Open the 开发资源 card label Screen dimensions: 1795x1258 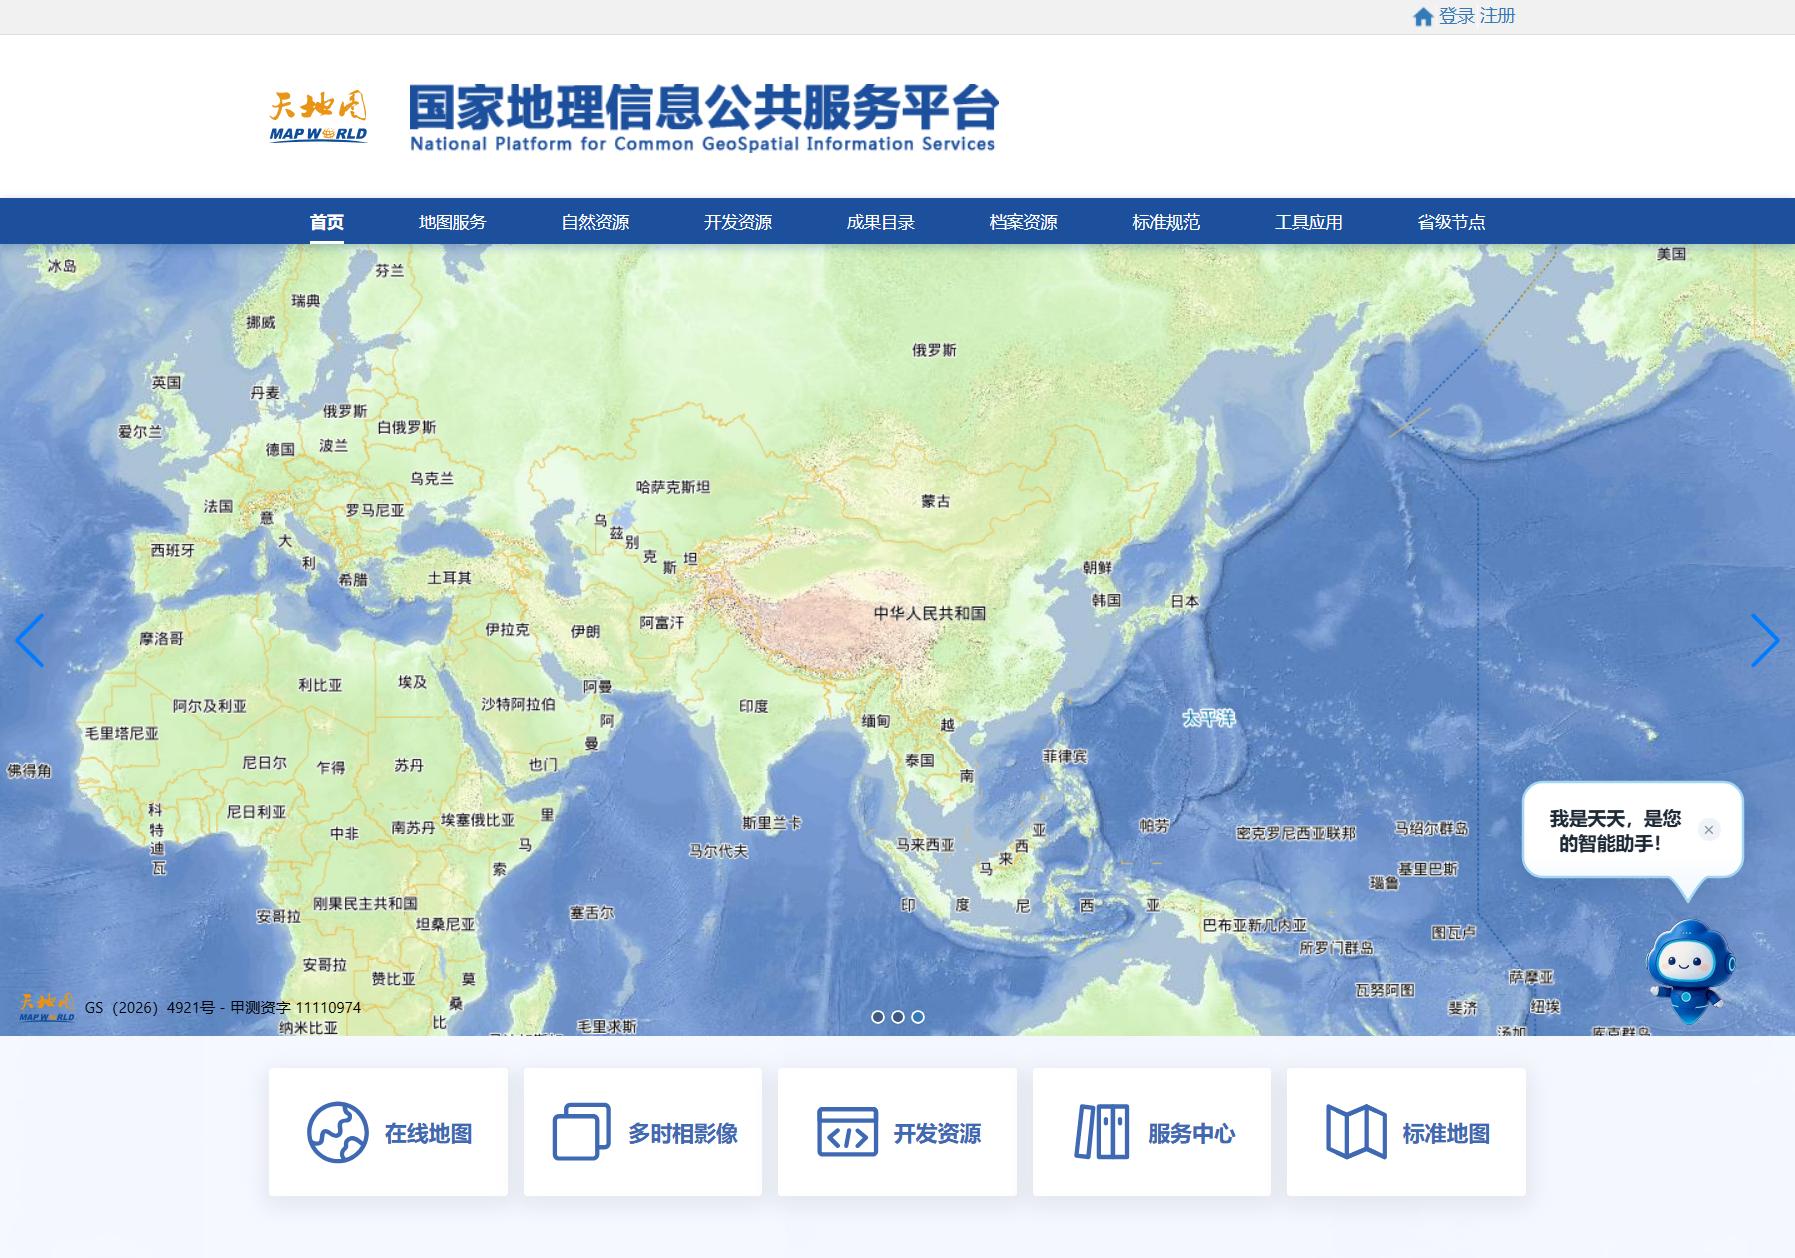pyautogui.click(x=937, y=1133)
